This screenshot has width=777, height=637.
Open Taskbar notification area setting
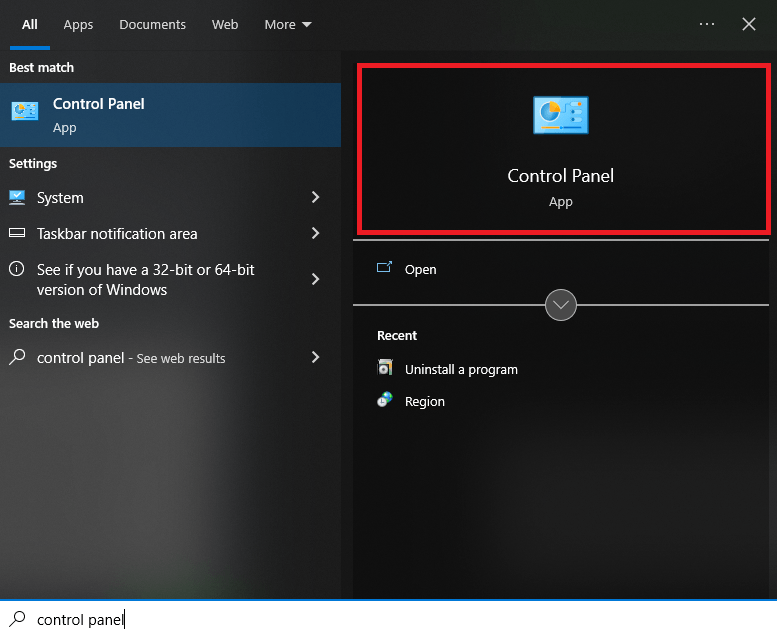(x=170, y=233)
